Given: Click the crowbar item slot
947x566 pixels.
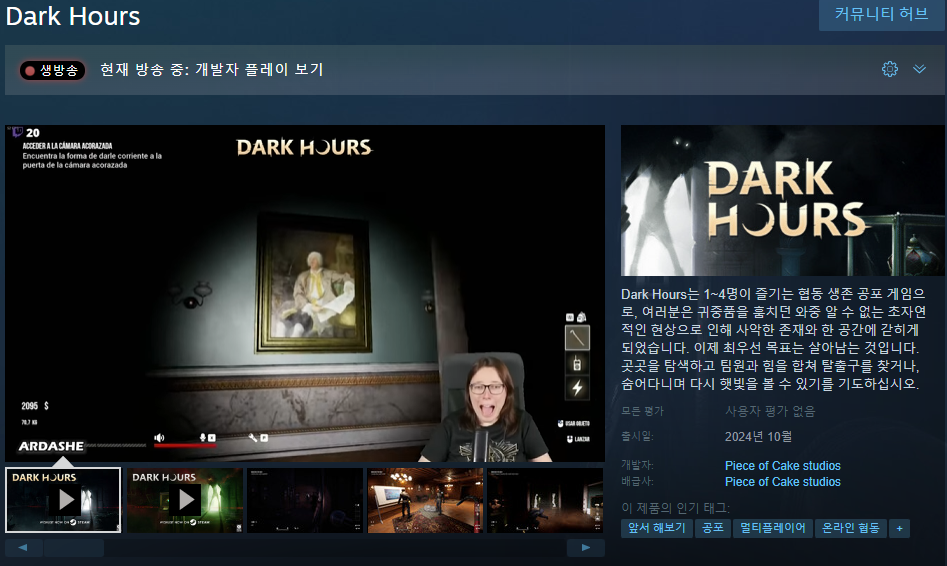Looking at the screenshot, I should click(x=577, y=338).
